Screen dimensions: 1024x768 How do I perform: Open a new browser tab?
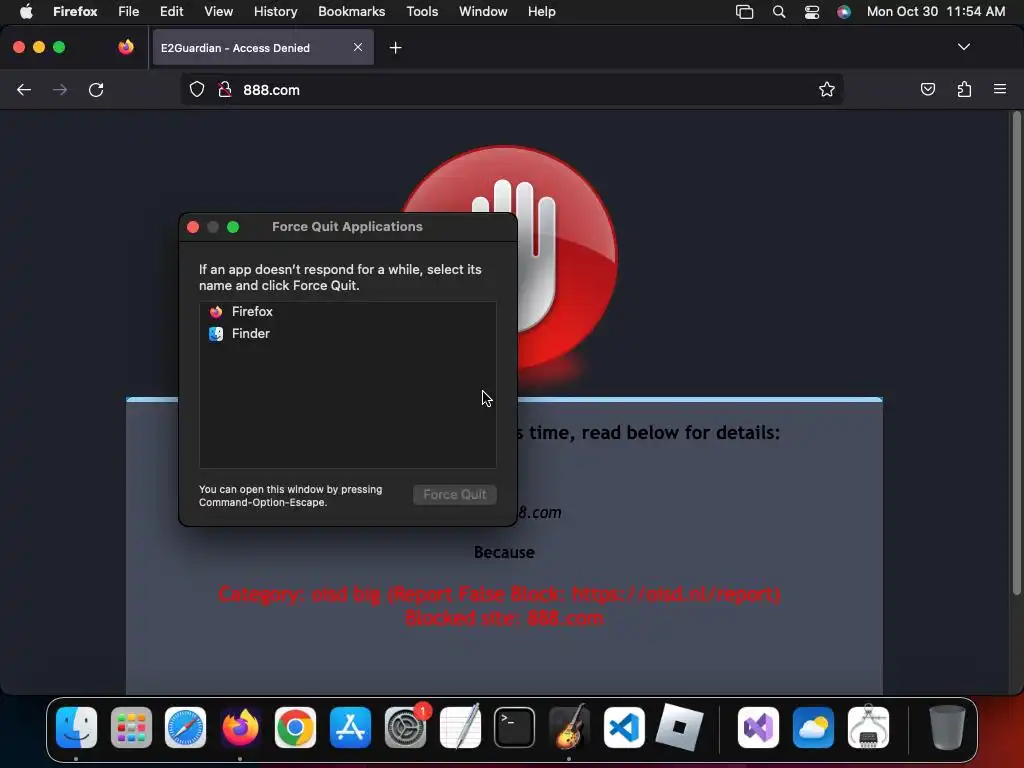[395, 48]
